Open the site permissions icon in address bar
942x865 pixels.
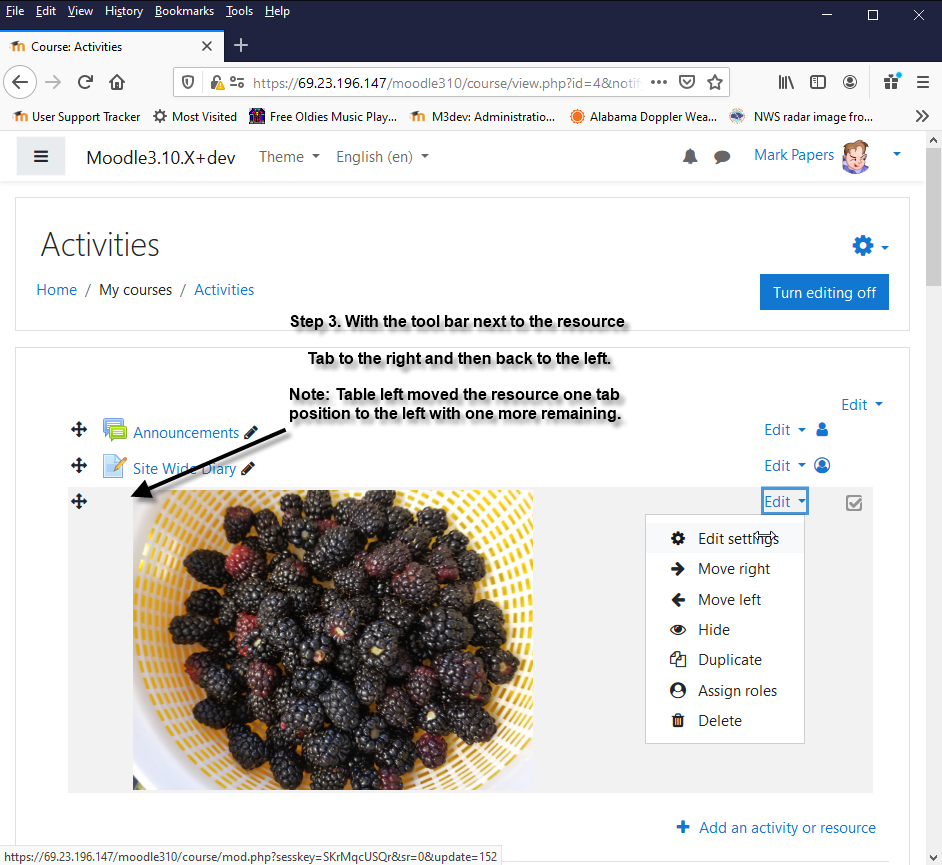pos(237,82)
